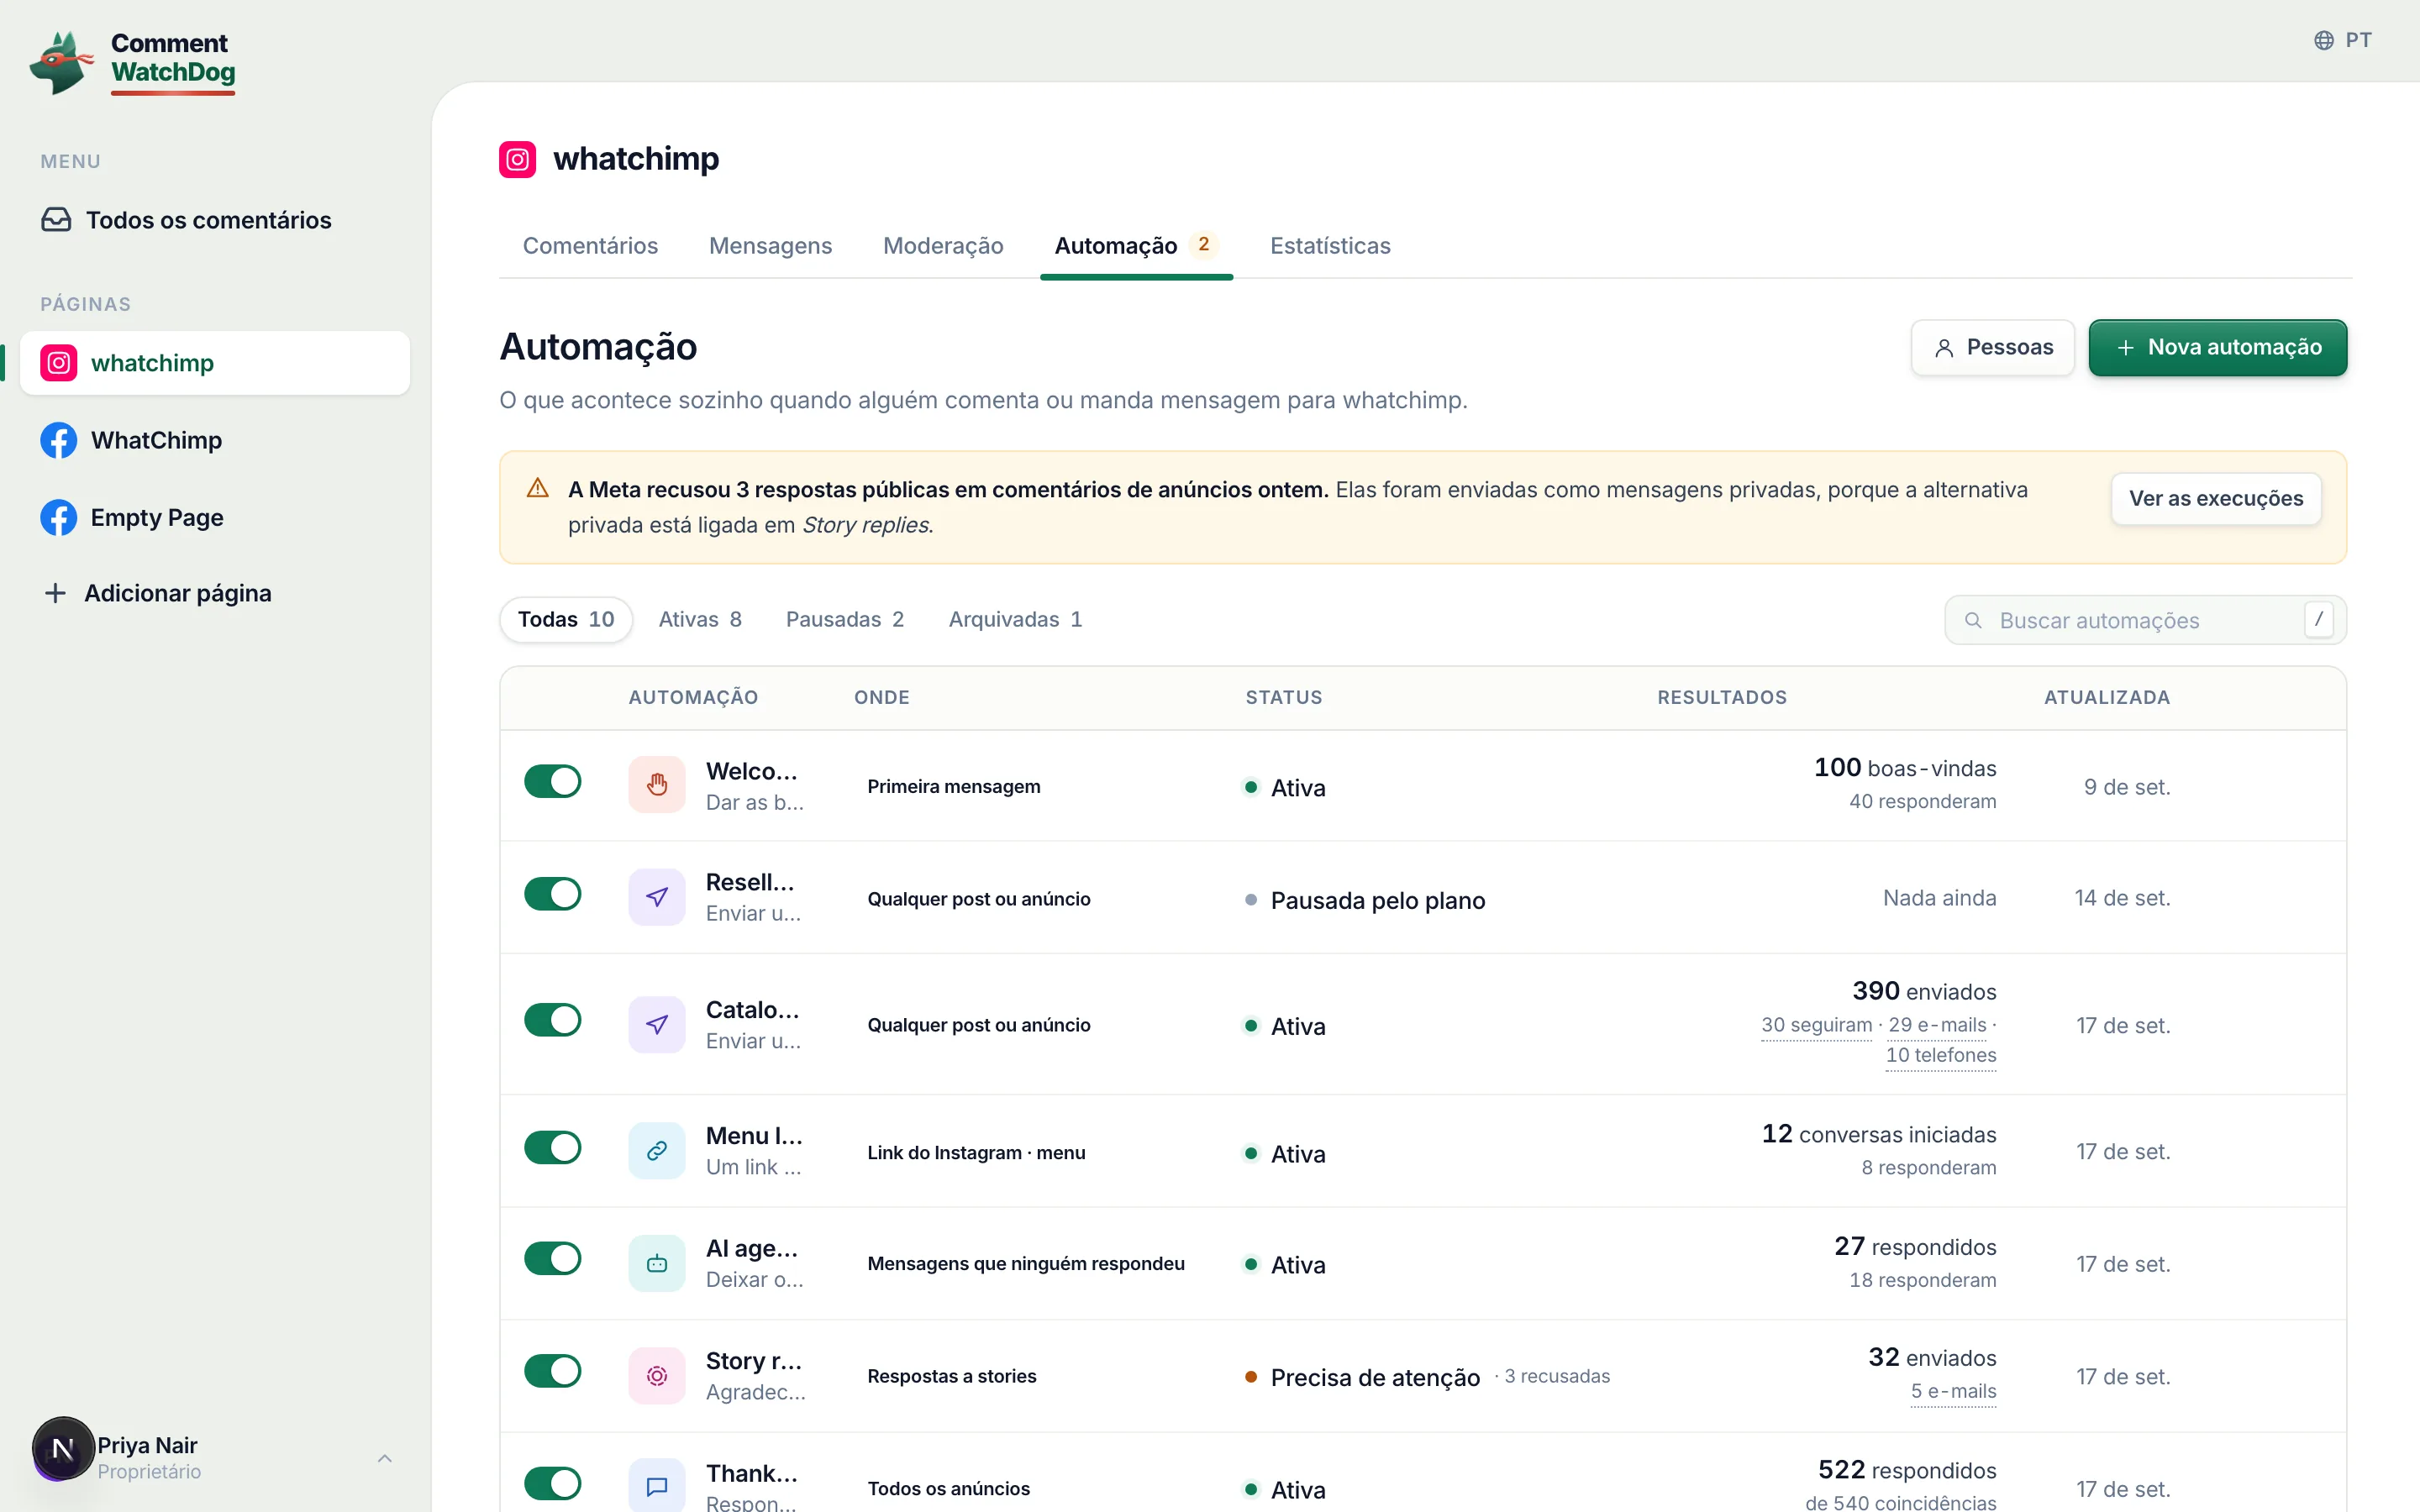Viewport: 2420px width, 1512px height.
Task: Switch to the Moderação tab
Action: 943,246
